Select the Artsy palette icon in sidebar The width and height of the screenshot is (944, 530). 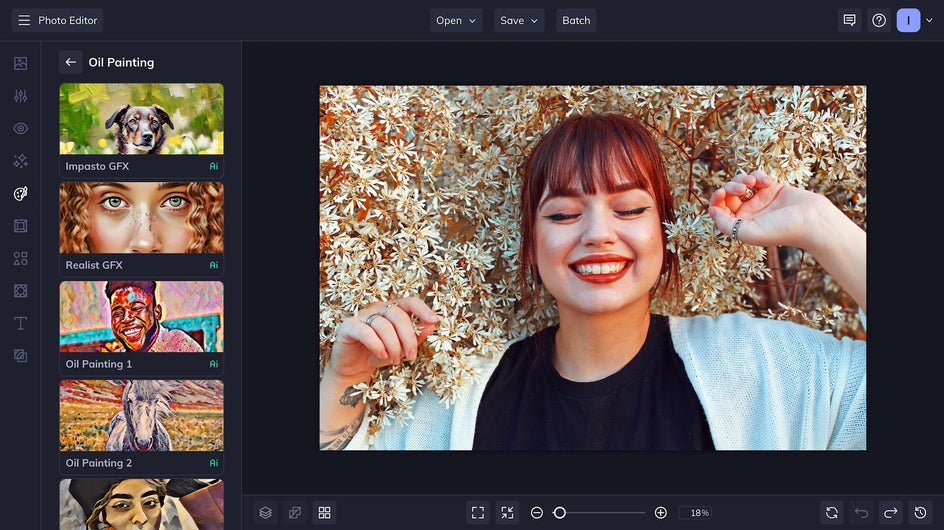pyautogui.click(x=20, y=194)
